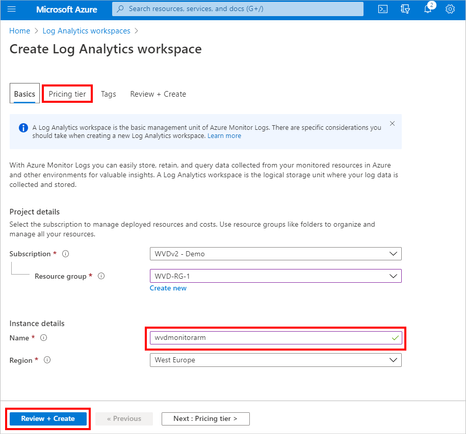Image resolution: width=466 pixels, height=434 pixels.
Task: Switch to the Tags tab
Action: point(108,94)
